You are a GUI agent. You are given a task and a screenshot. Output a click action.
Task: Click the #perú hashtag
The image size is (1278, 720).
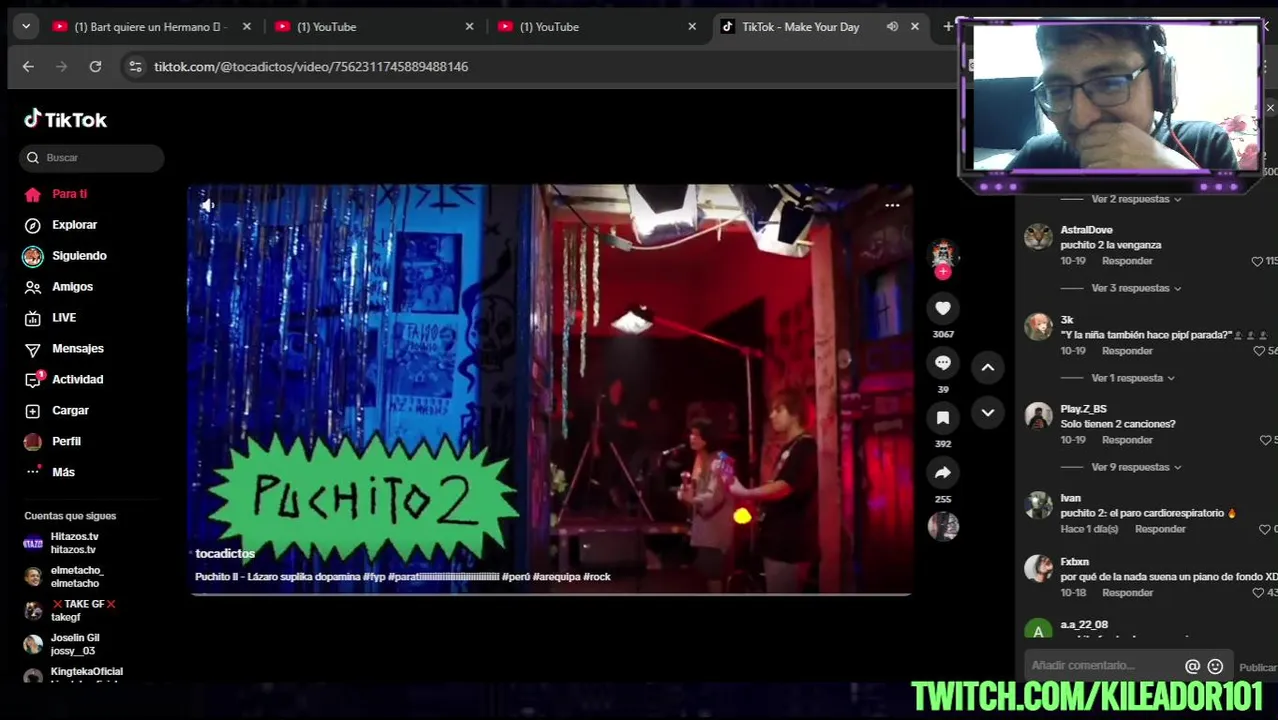[x=516, y=577]
